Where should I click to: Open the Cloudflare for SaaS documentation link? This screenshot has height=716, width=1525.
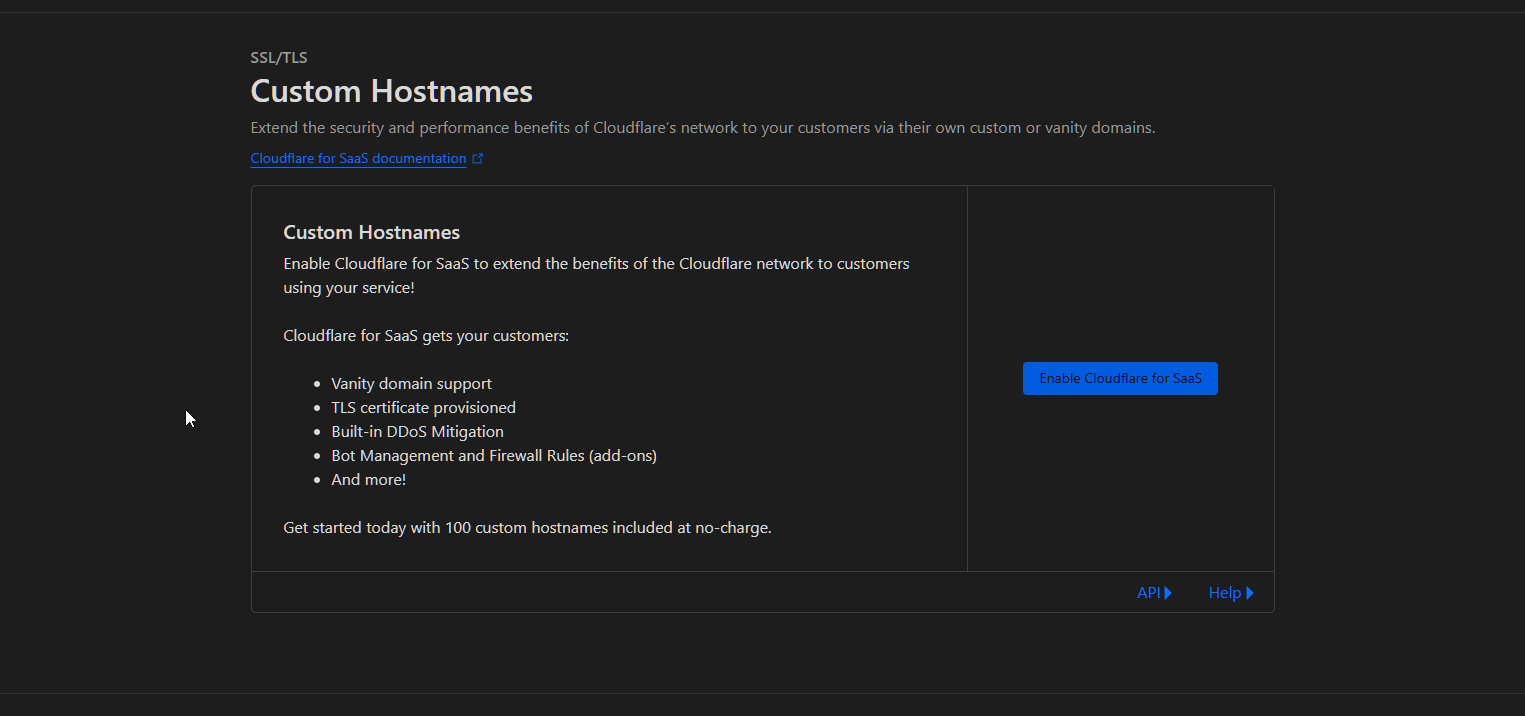click(x=358, y=159)
